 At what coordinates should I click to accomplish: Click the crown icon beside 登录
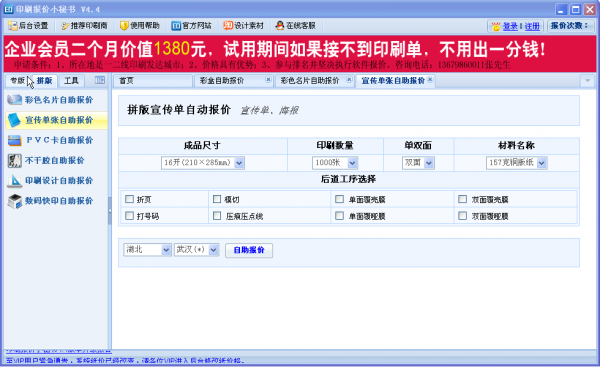click(496, 26)
